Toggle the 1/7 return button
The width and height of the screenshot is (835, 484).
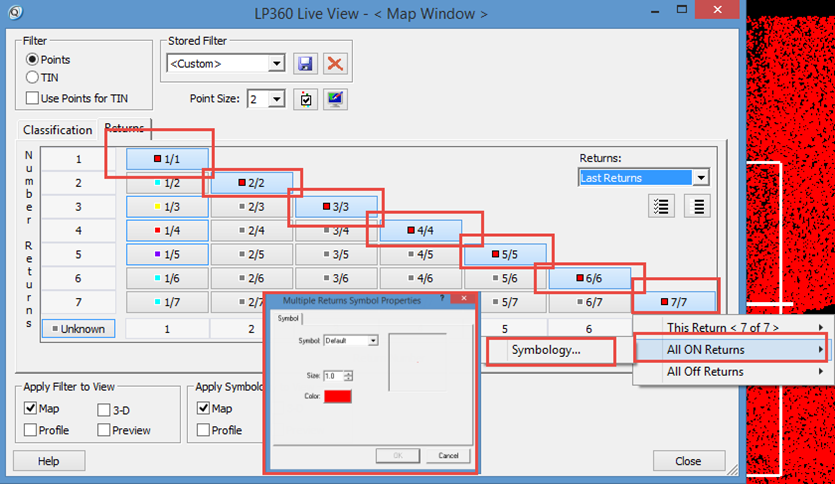pyautogui.click(x=167, y=302)
